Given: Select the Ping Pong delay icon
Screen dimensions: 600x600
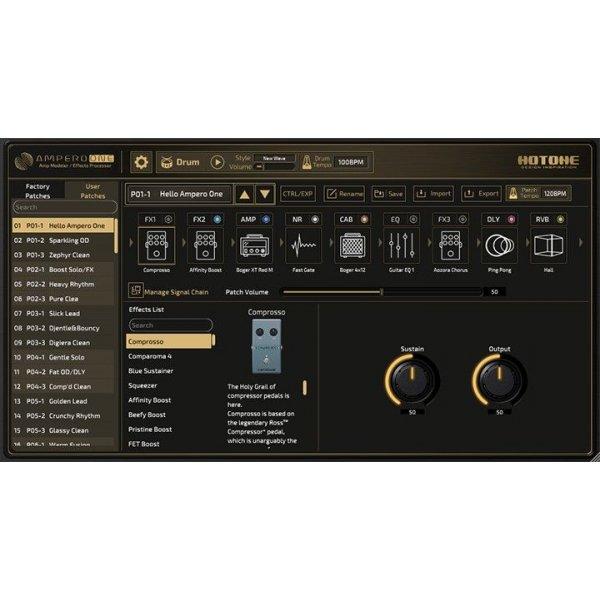Looking at the screenshot, I should pyautogui.click(x=497, y=245).
